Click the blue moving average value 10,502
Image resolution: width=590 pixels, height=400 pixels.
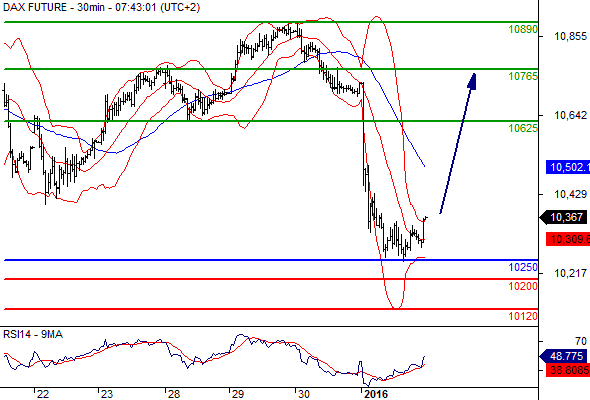[568, 167]
